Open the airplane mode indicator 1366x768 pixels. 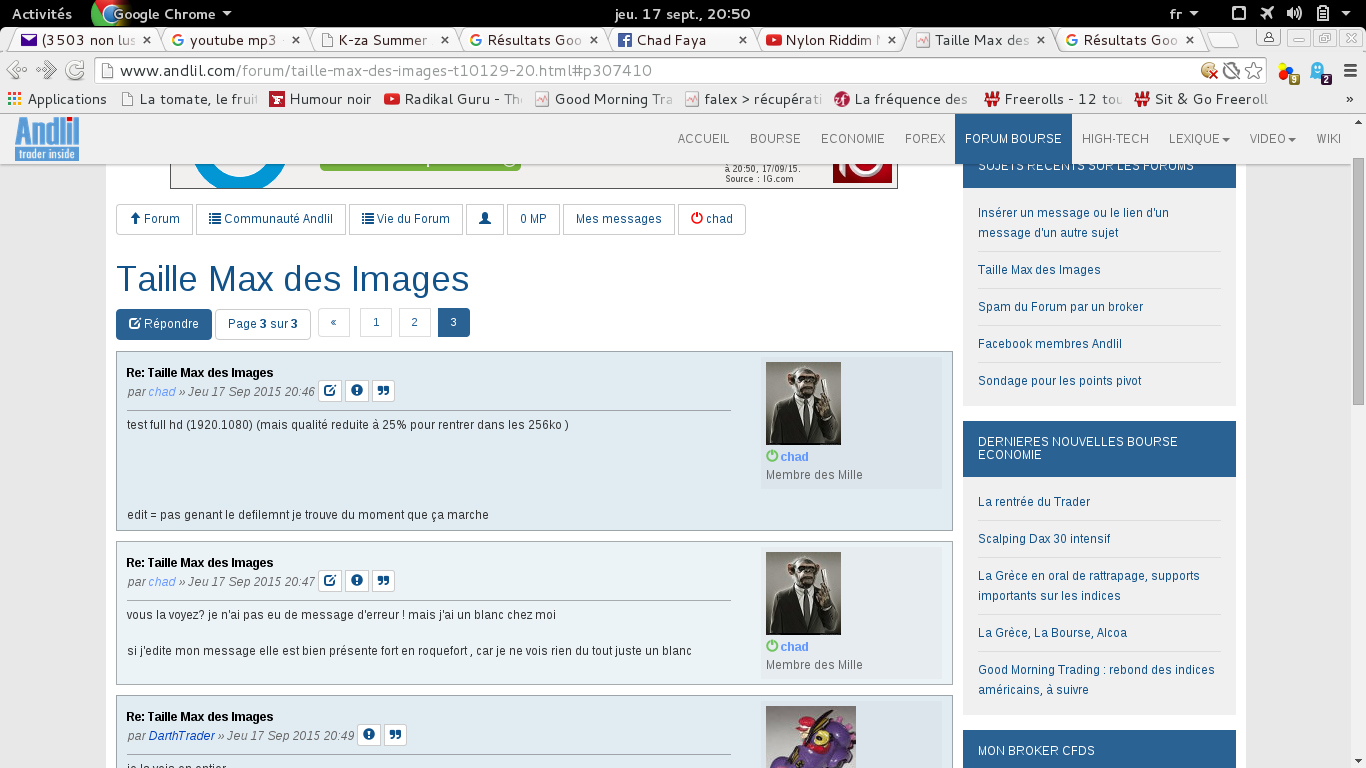click(1267, 14)
